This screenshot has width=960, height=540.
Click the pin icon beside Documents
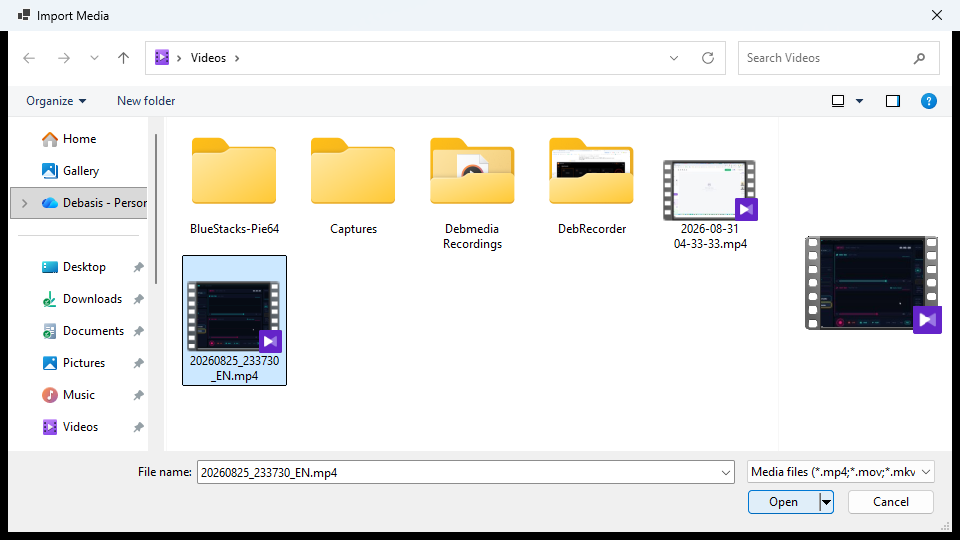(x=138, y=331)
